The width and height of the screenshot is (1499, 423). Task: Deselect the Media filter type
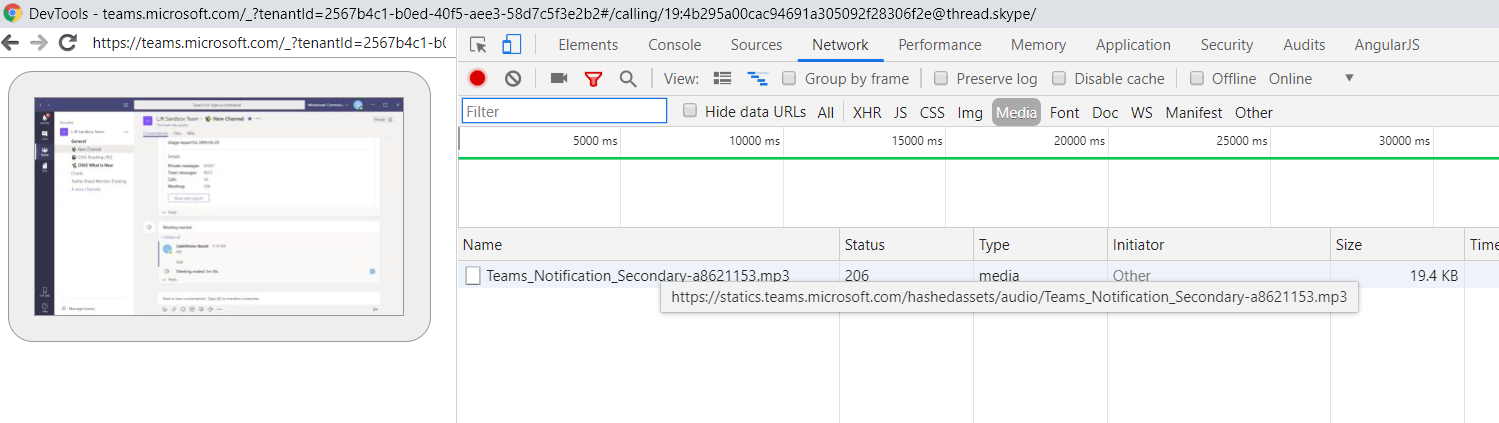1016,112
